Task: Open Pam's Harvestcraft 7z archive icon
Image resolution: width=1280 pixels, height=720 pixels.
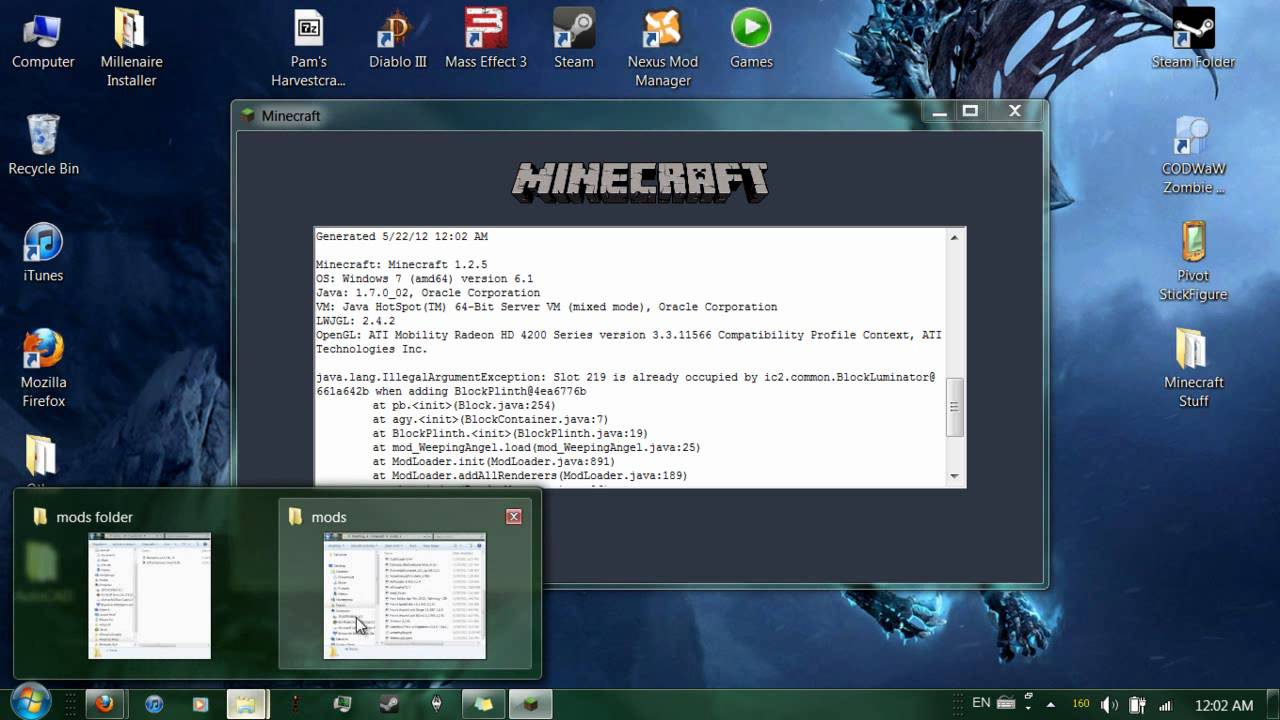Action: pos(308,48)
